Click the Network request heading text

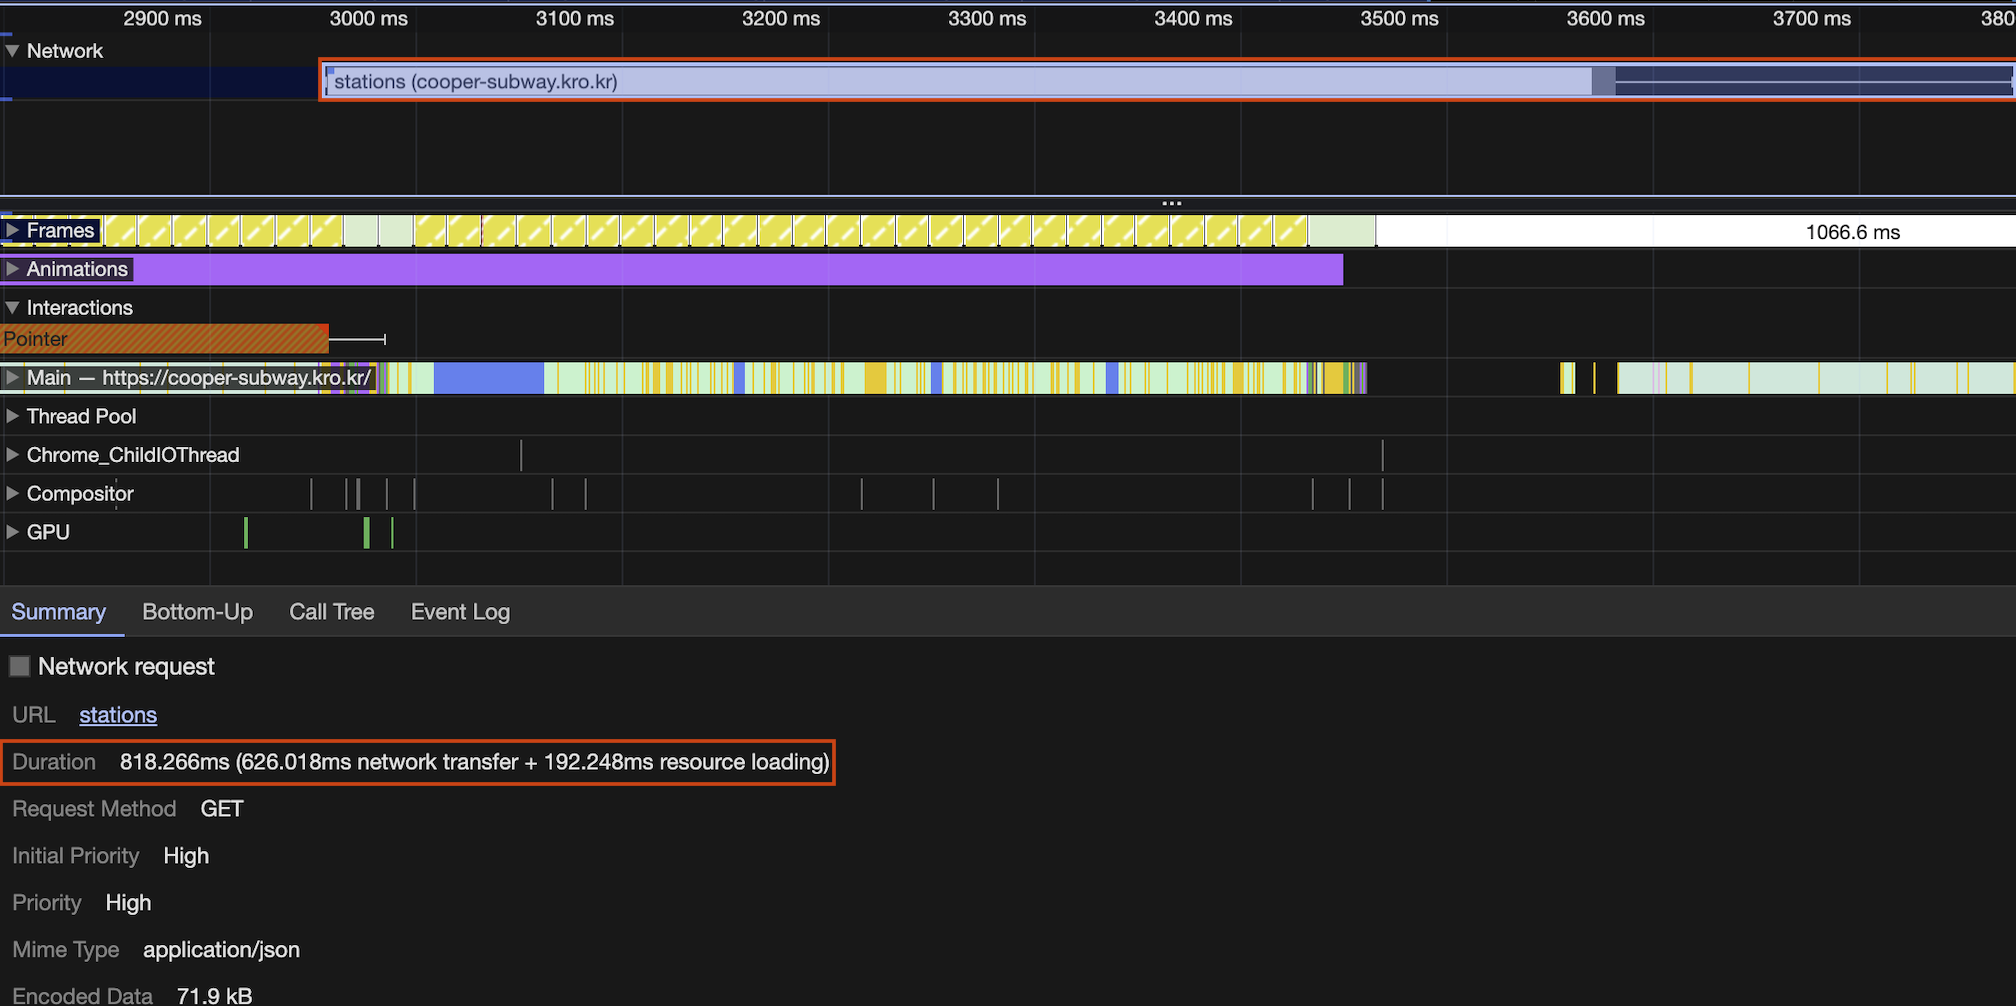click(x=126, y=667)
